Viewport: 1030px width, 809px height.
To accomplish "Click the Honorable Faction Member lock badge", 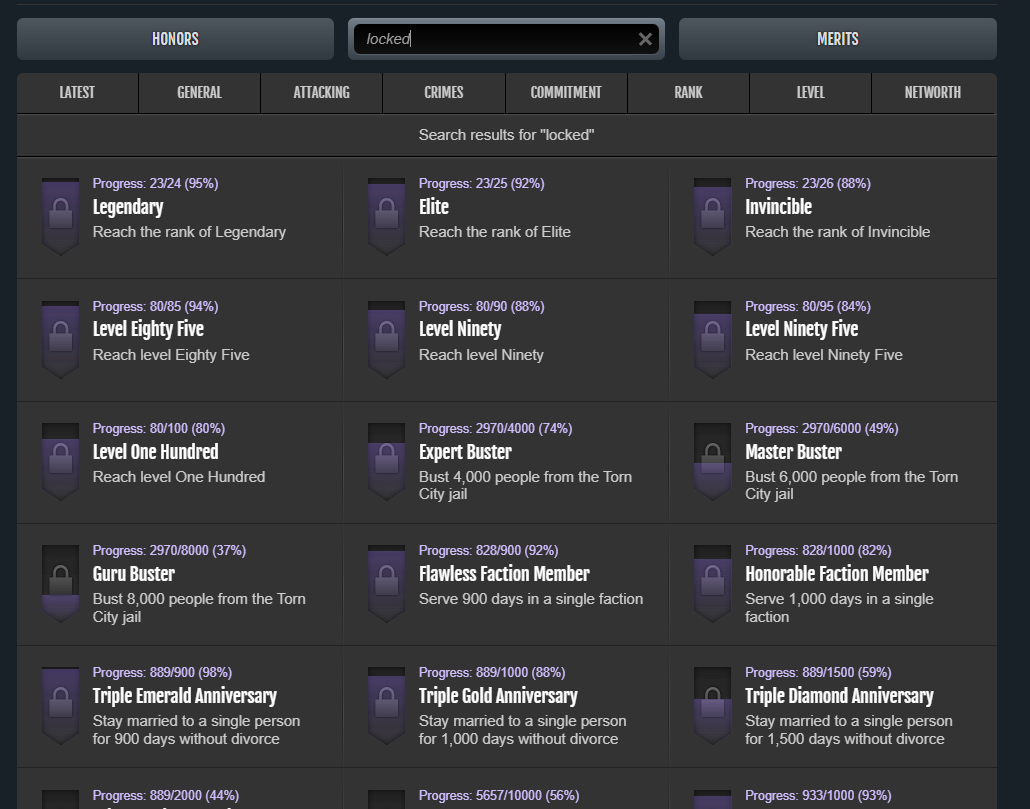I will (x=713, y=584).
